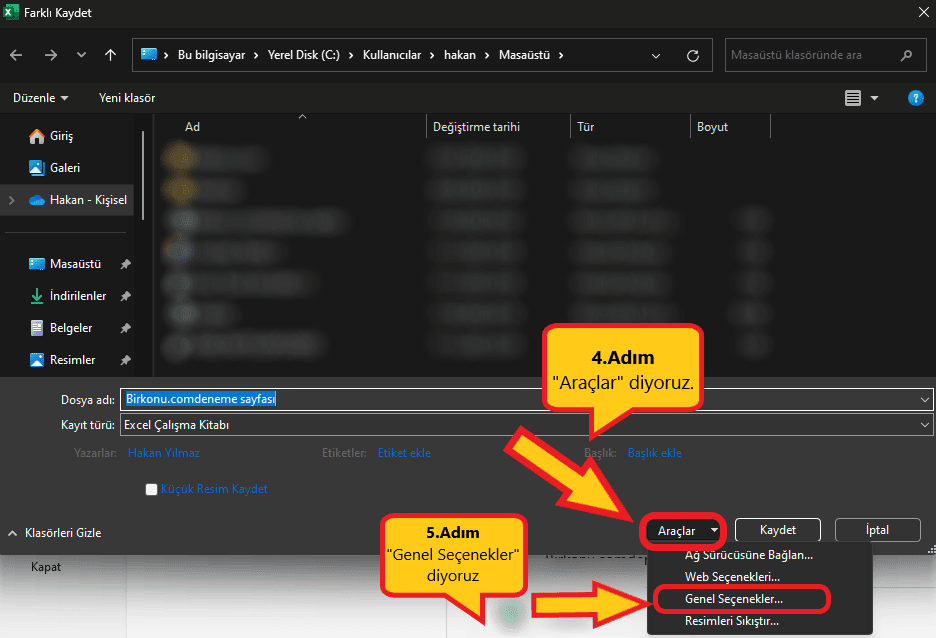Open İndirilenler folder in sidebar
Viewport: 936px width, 638px height.
click(77, 296)
